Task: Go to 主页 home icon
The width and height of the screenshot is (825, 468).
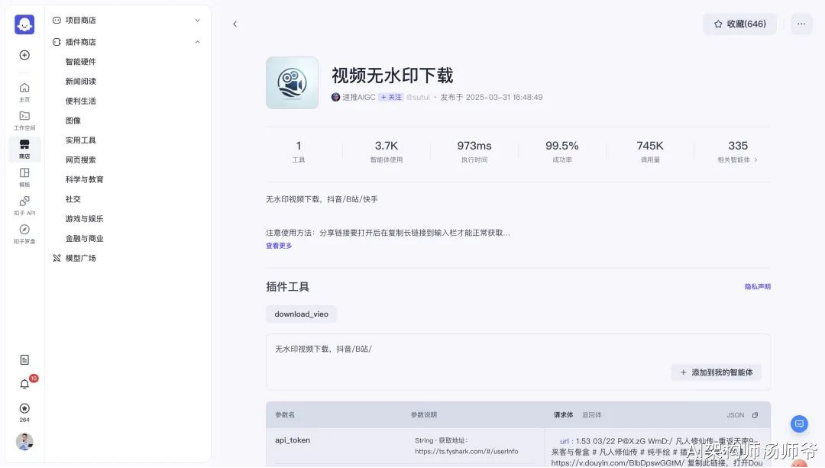Action: tap(24, 92)
